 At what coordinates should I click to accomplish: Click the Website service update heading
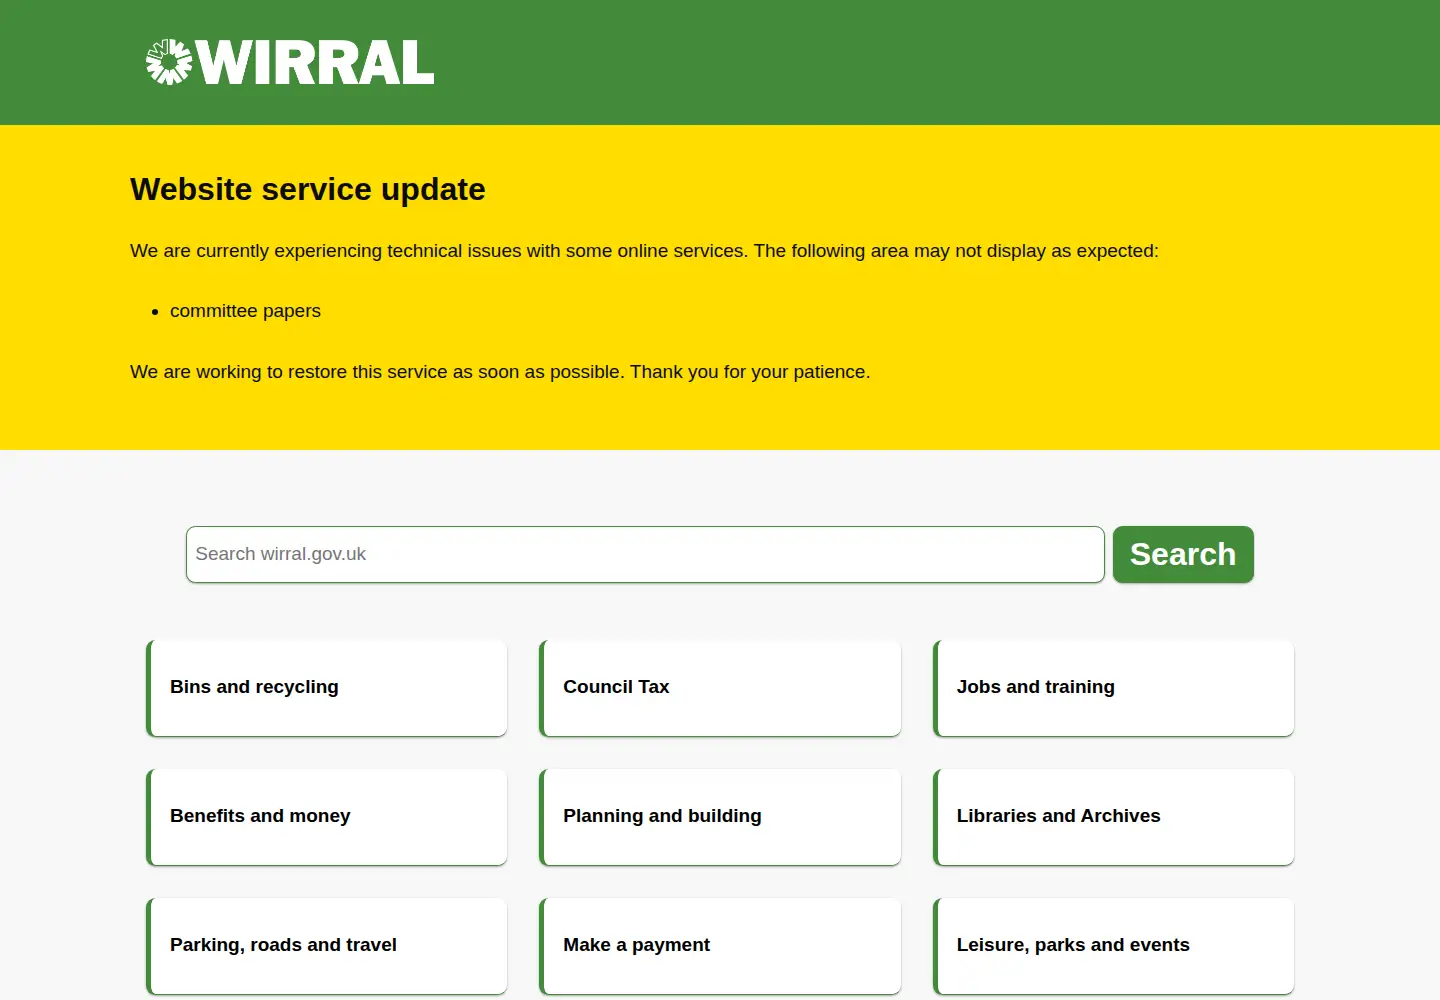click(308, 189)
